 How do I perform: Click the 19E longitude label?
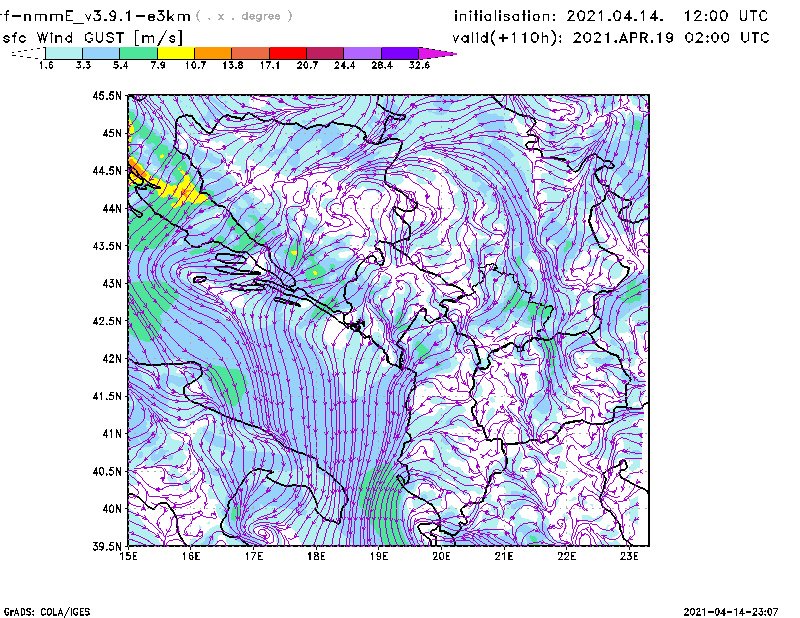379,556
